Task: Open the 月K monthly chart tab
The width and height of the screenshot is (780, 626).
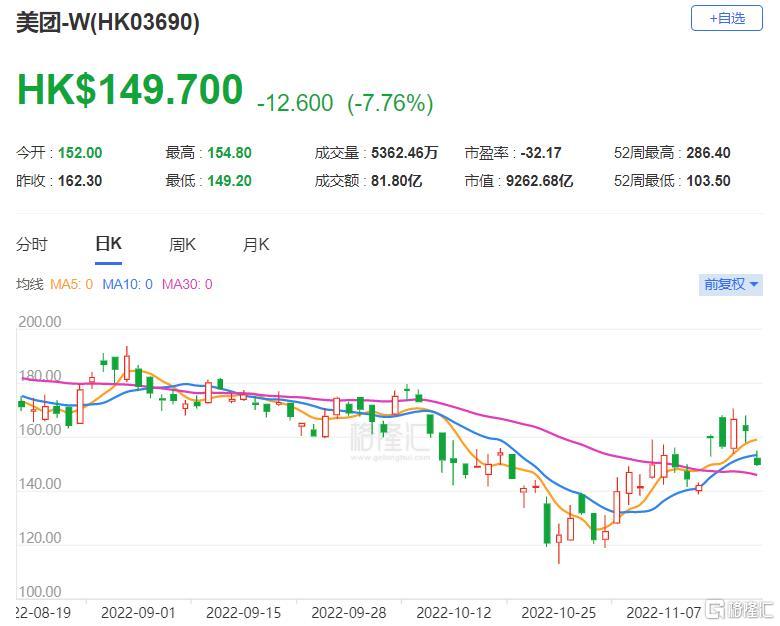Action: point(256,244)
